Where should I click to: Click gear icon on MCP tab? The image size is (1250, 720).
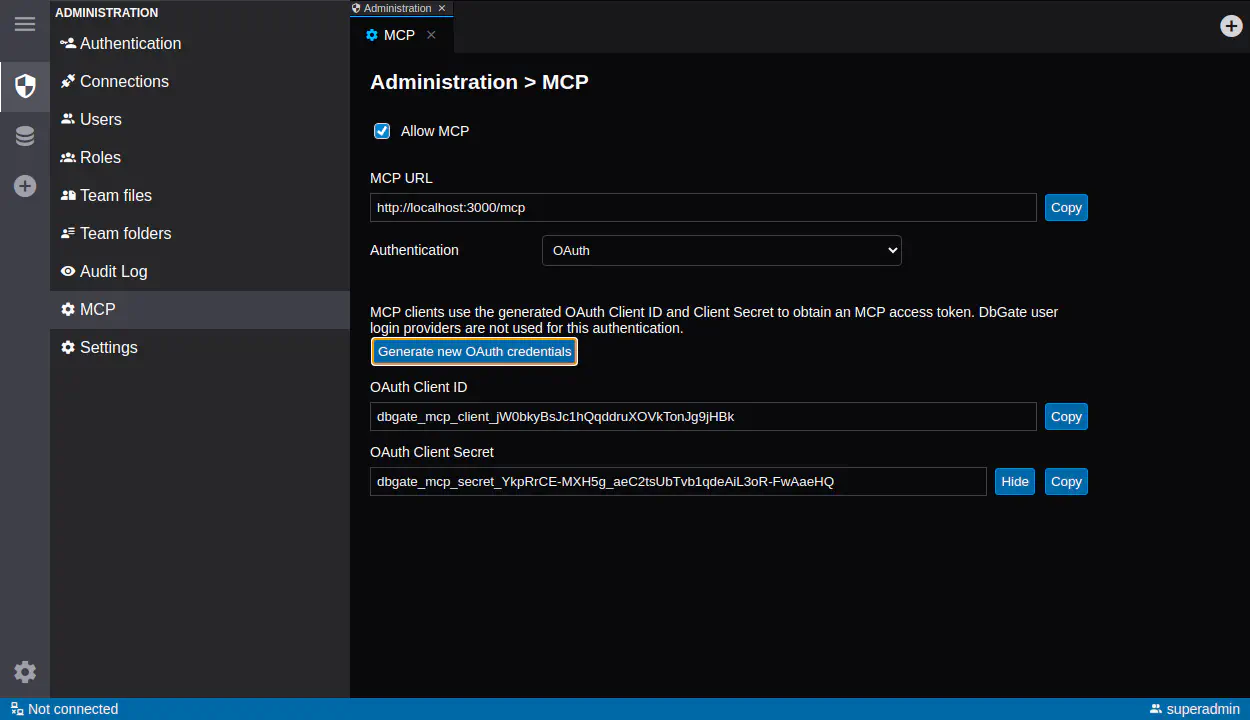coord(372,35)
